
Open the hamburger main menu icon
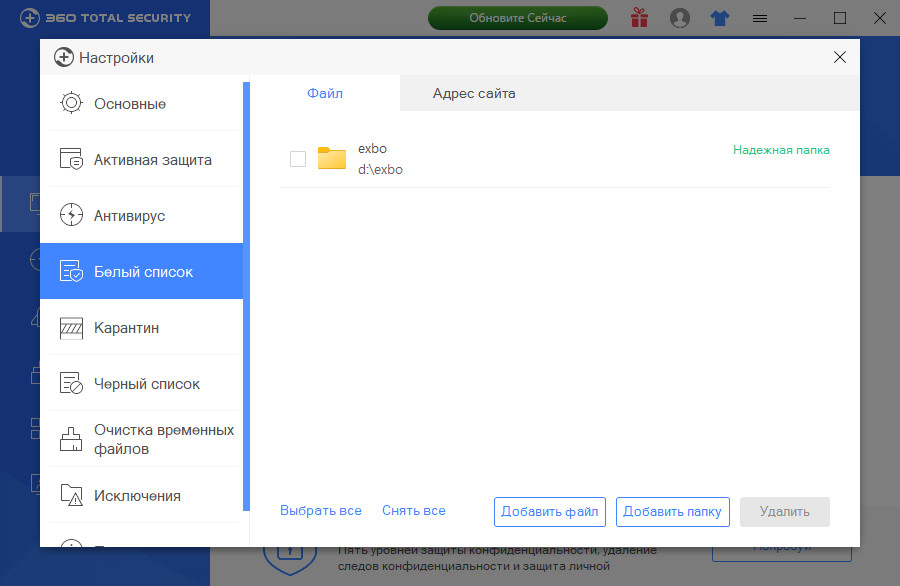[x=760, y=18]
